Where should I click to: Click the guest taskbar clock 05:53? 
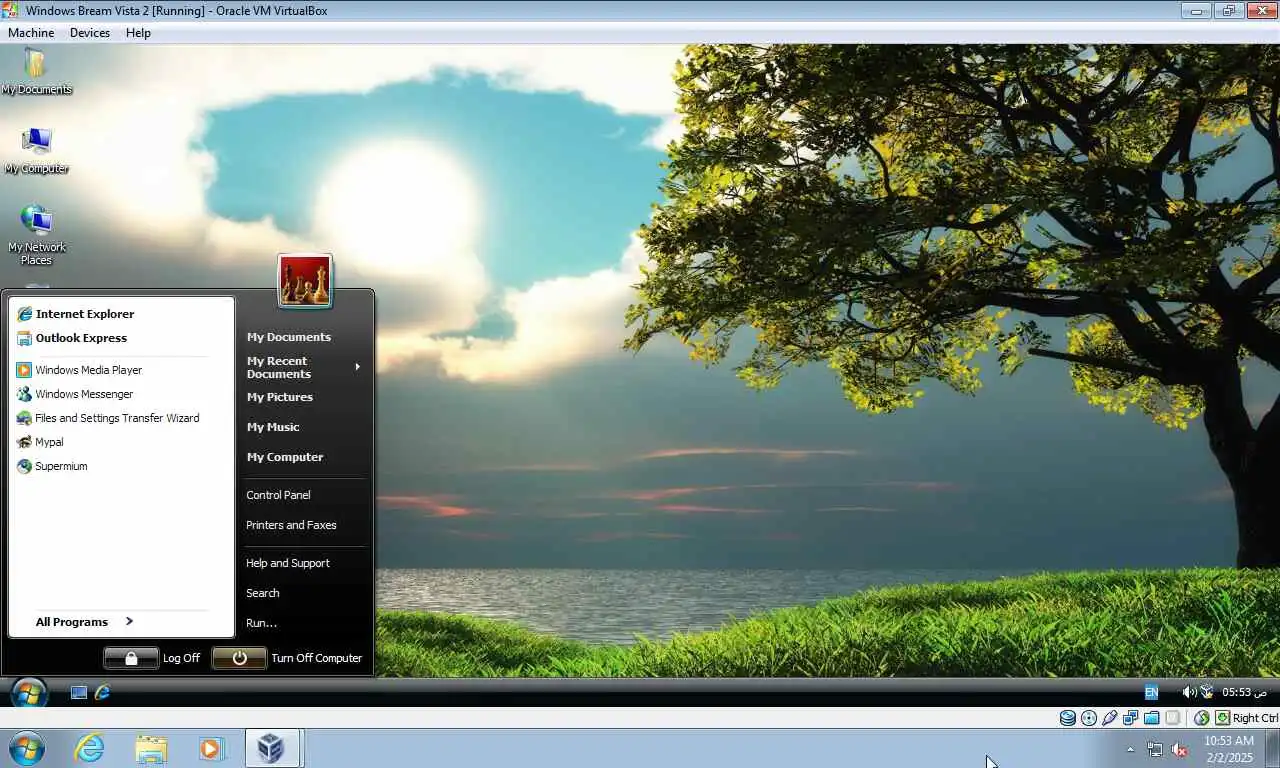(1245, 692)
